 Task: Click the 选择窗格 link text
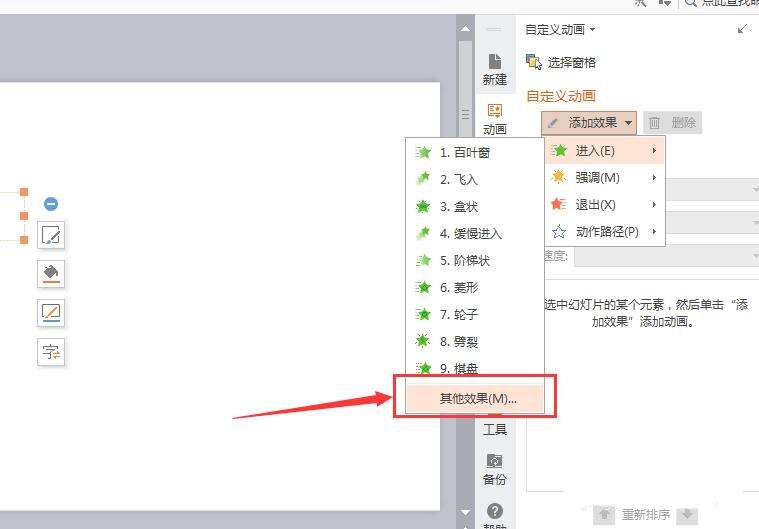click(572, 62)
